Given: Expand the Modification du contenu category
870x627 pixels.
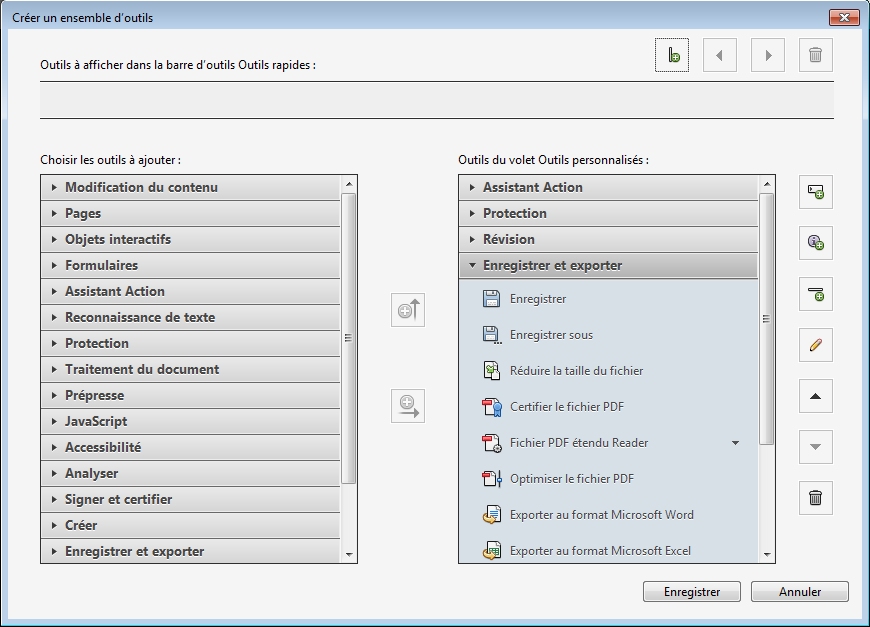Looking at the screenshot, I should tap(140, 187).
